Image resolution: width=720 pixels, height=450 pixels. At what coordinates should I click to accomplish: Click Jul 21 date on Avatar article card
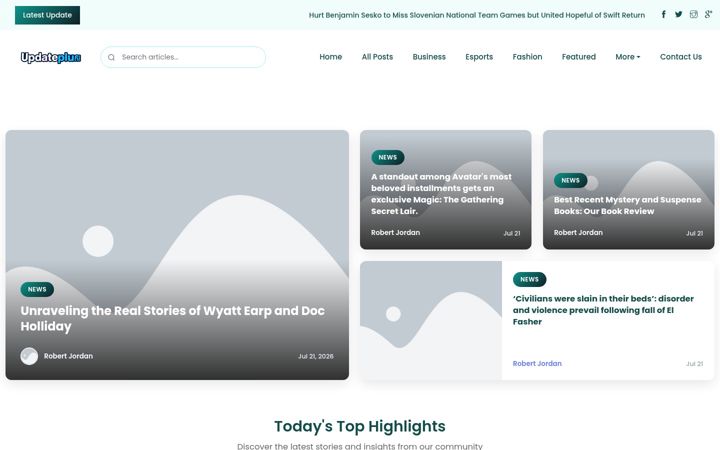512,233
